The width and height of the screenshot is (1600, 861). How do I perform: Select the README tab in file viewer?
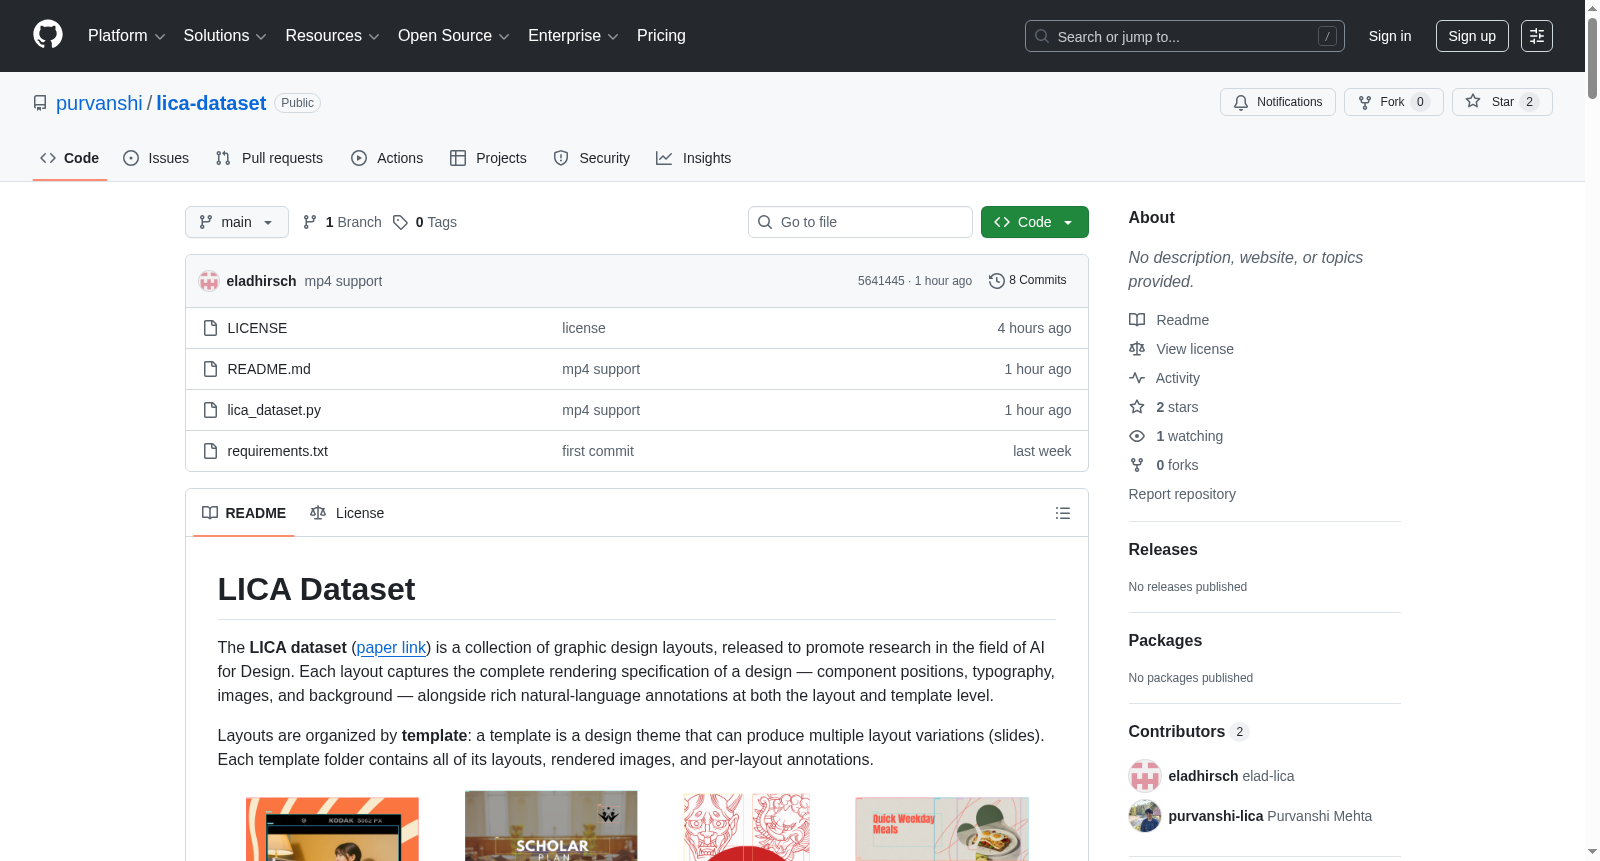point(243,513)
